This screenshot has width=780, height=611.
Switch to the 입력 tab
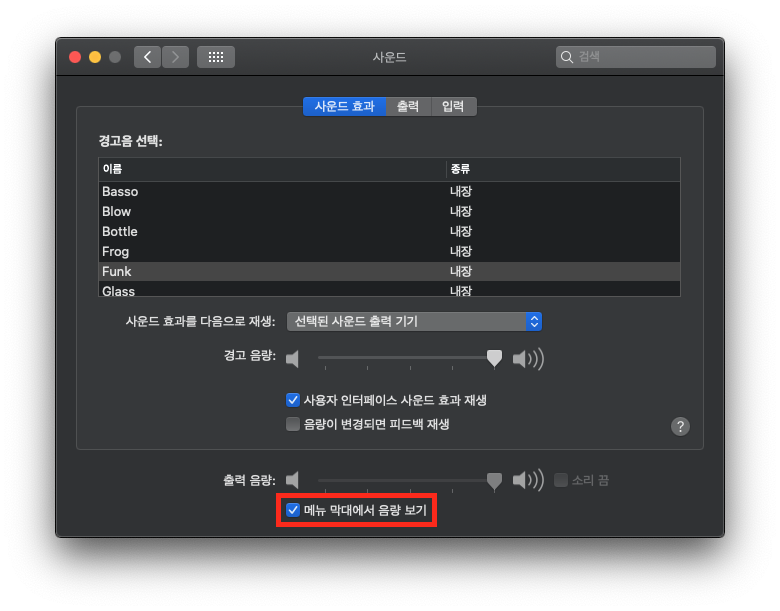(x=453, y=106)
